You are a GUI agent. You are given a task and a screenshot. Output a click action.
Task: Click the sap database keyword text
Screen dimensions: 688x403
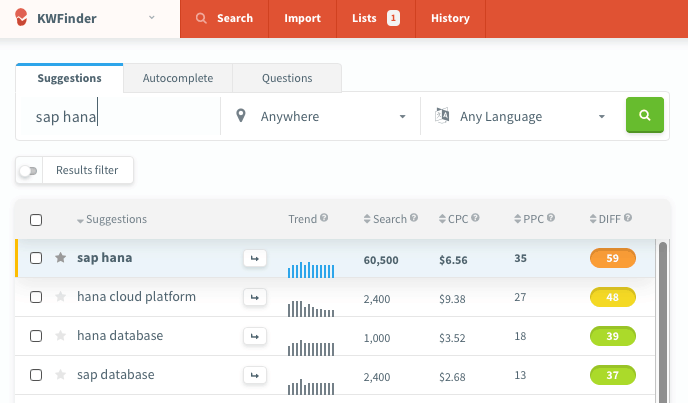pyautogui.click(x=116, y=375)
